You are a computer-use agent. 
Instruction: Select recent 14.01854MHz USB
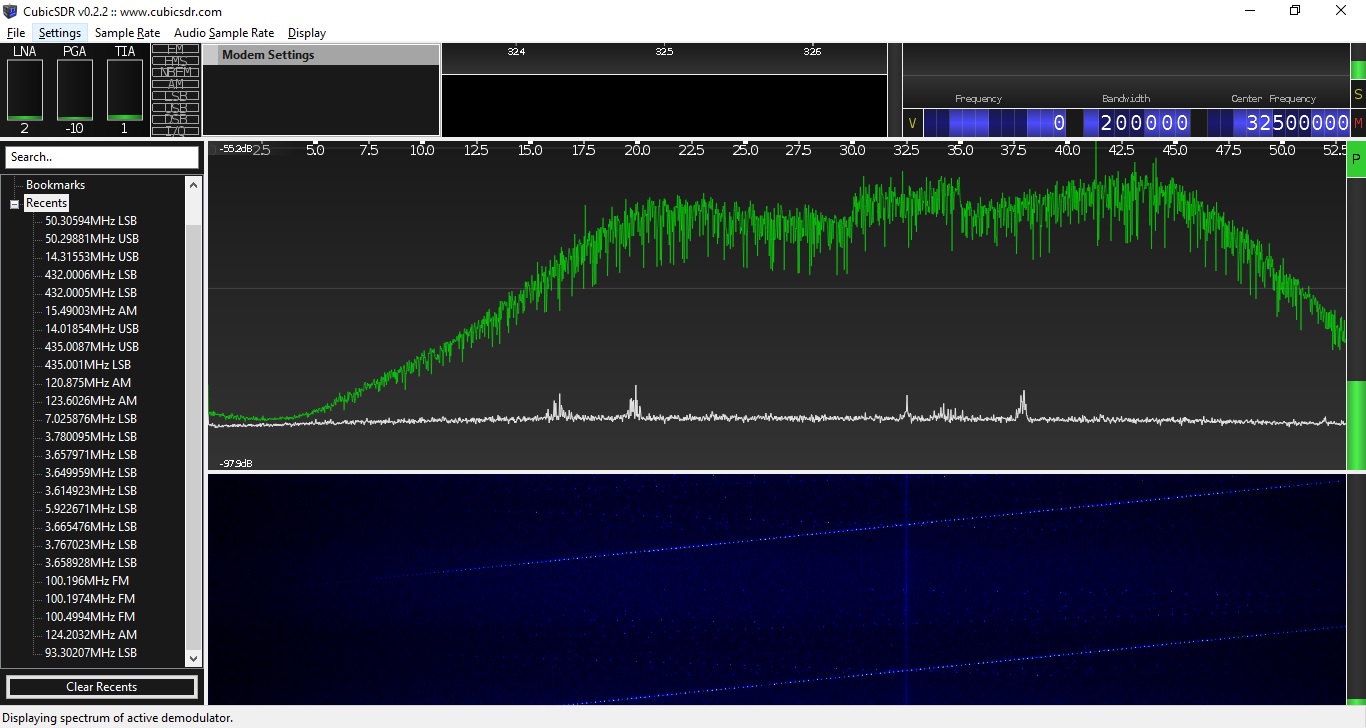point(92,329)
